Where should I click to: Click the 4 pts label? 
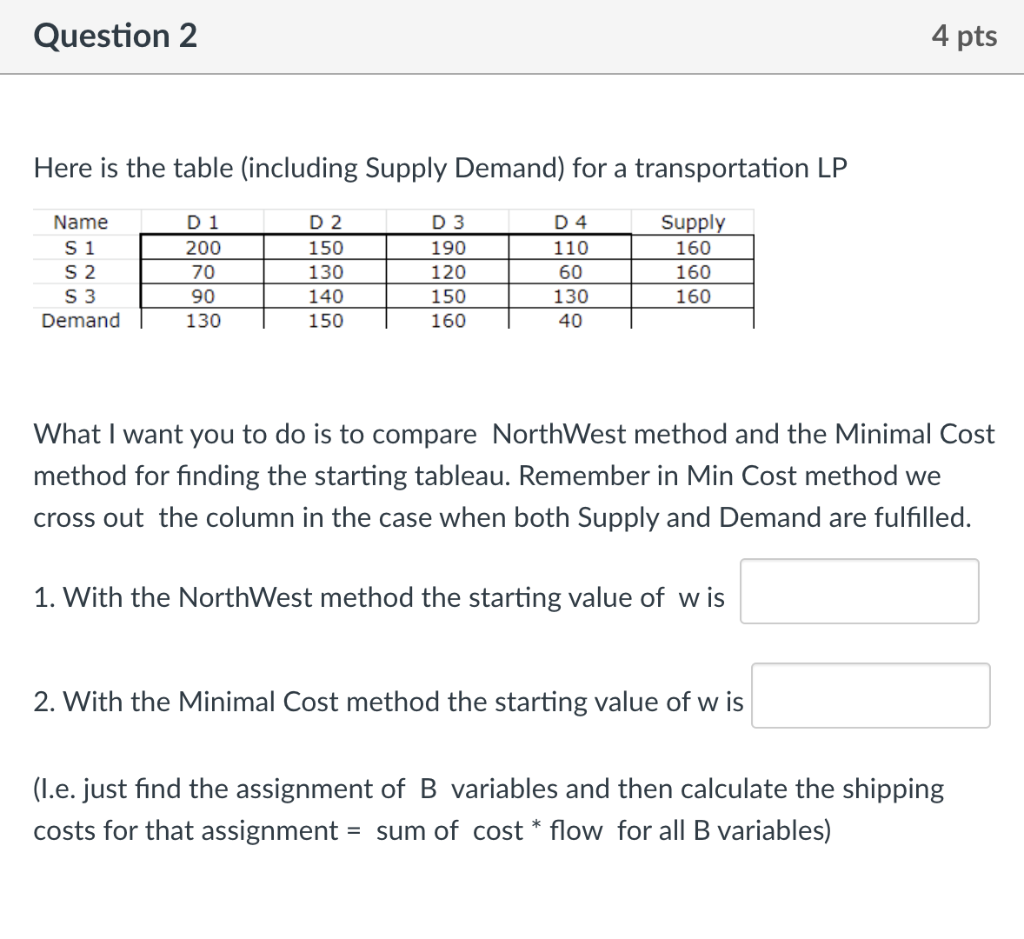(x=965, y=35)
